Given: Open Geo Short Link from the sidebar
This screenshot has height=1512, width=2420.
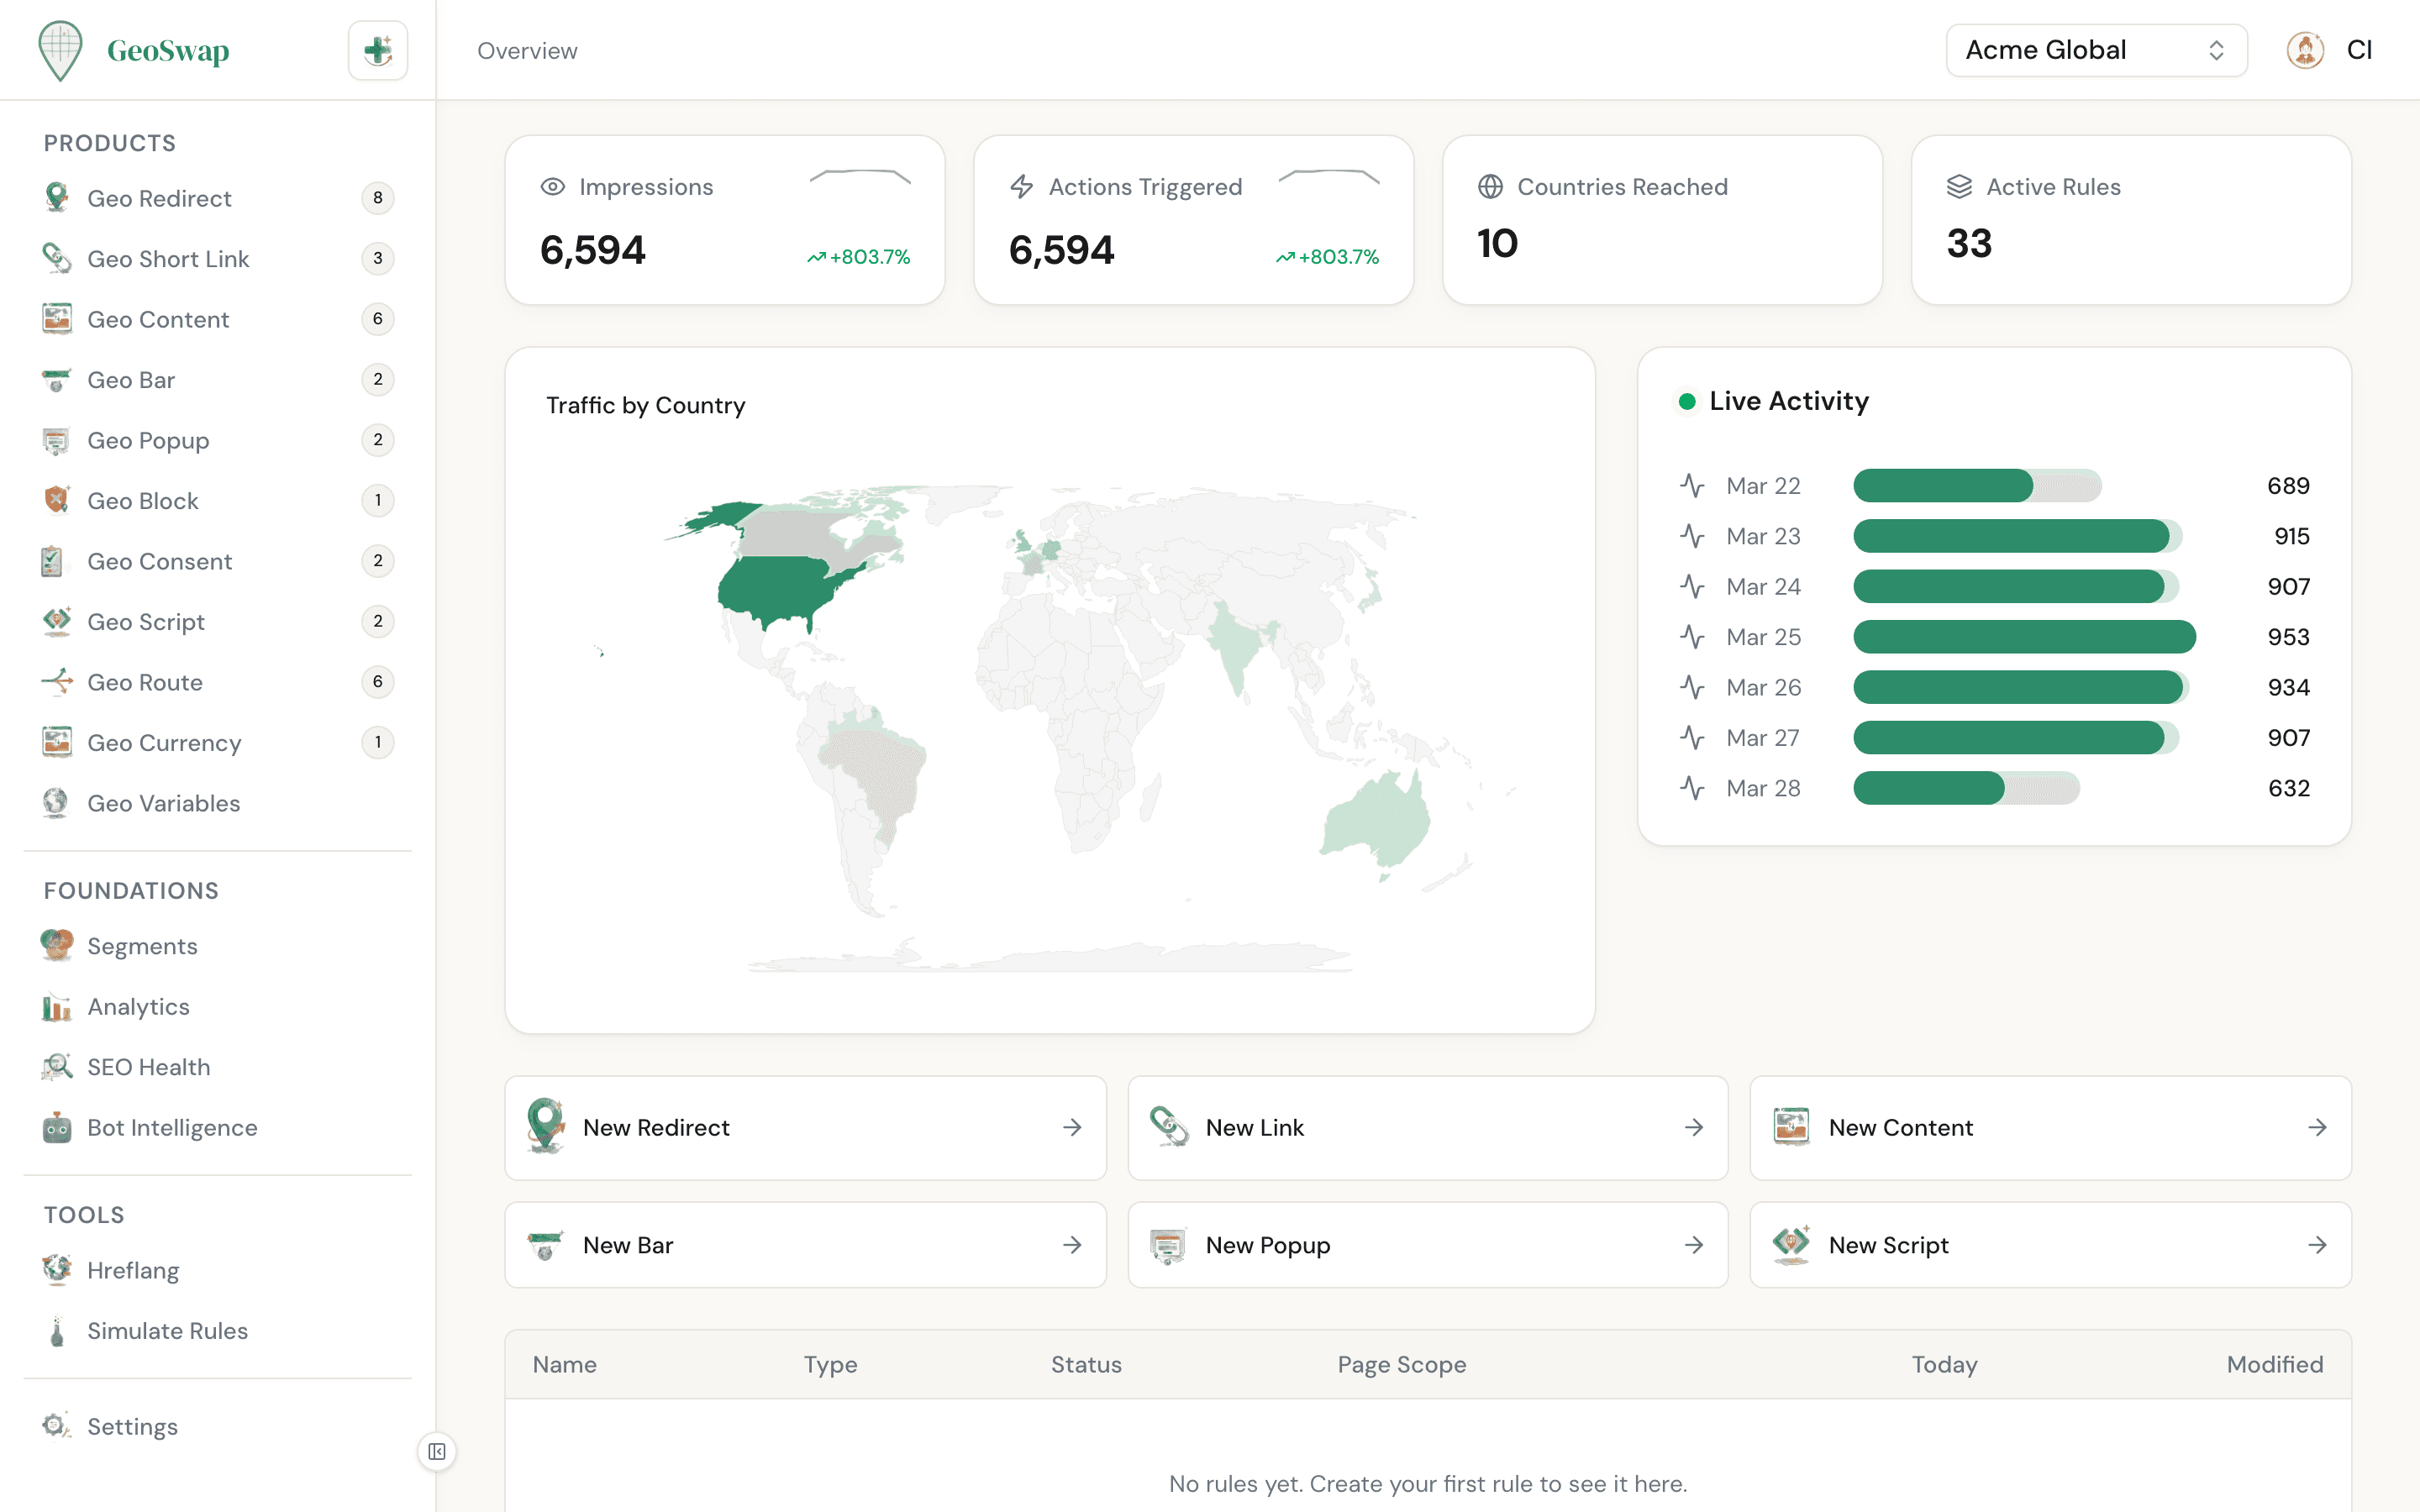Looking at the screenshot, I should tap(167, 258).
